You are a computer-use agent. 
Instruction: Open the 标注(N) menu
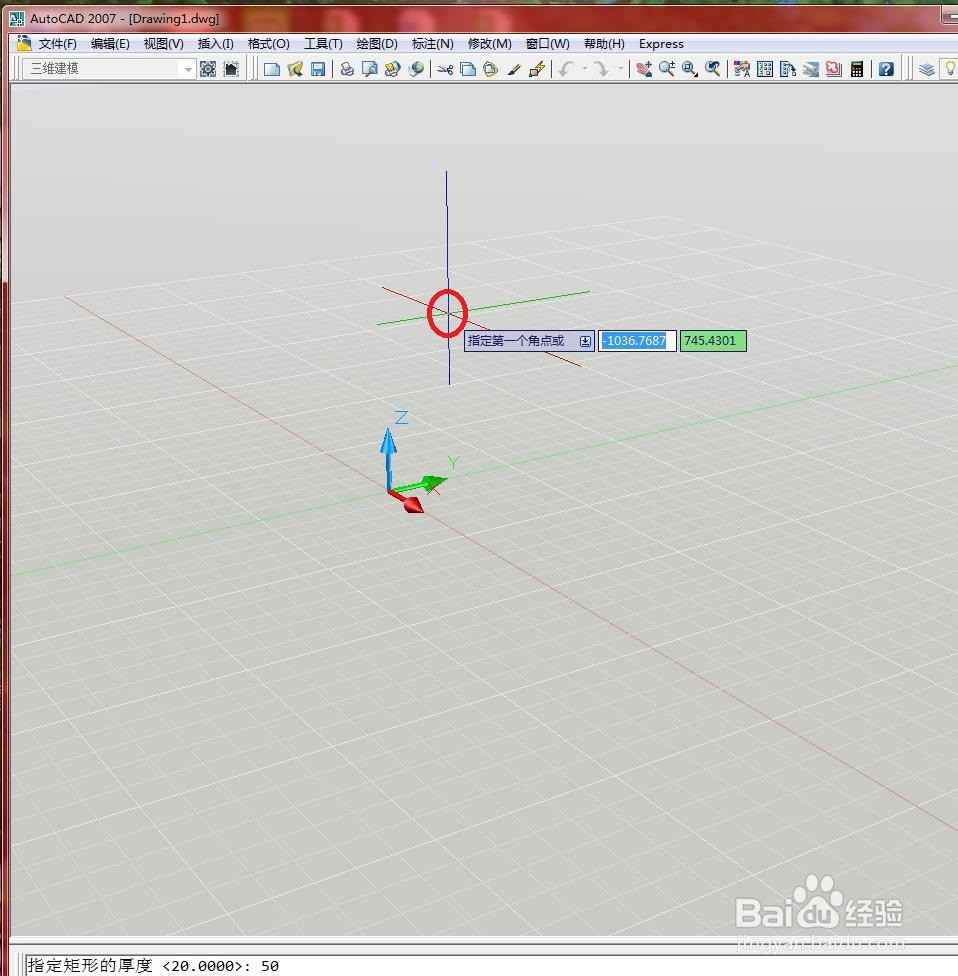click(432, 44)
